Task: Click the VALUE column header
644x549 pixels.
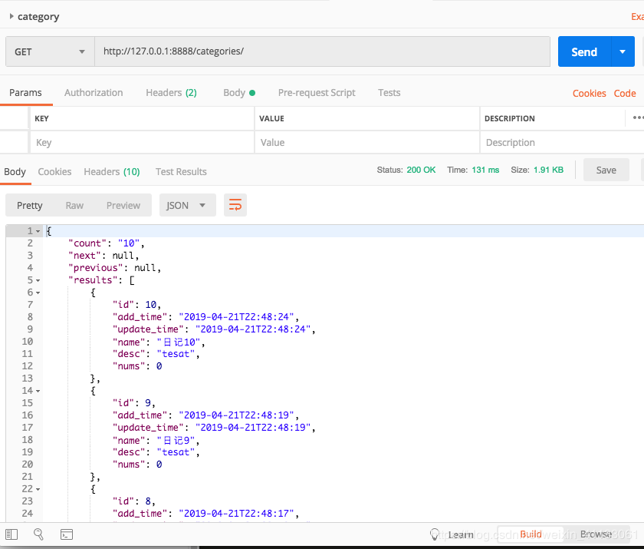Action: coord(271,118)
